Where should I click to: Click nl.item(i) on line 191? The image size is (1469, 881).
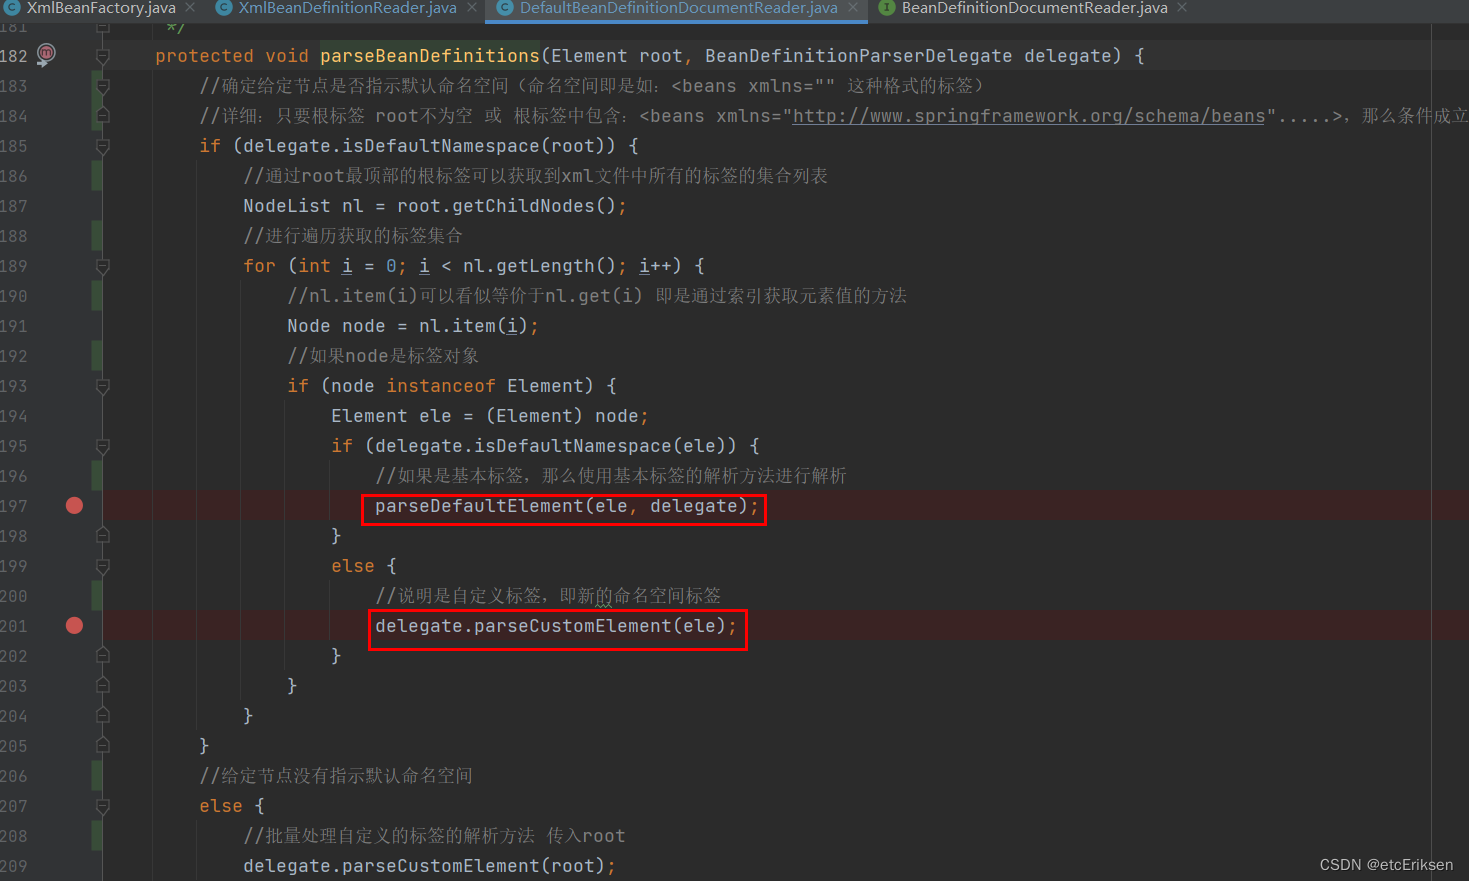pos(473,326)
